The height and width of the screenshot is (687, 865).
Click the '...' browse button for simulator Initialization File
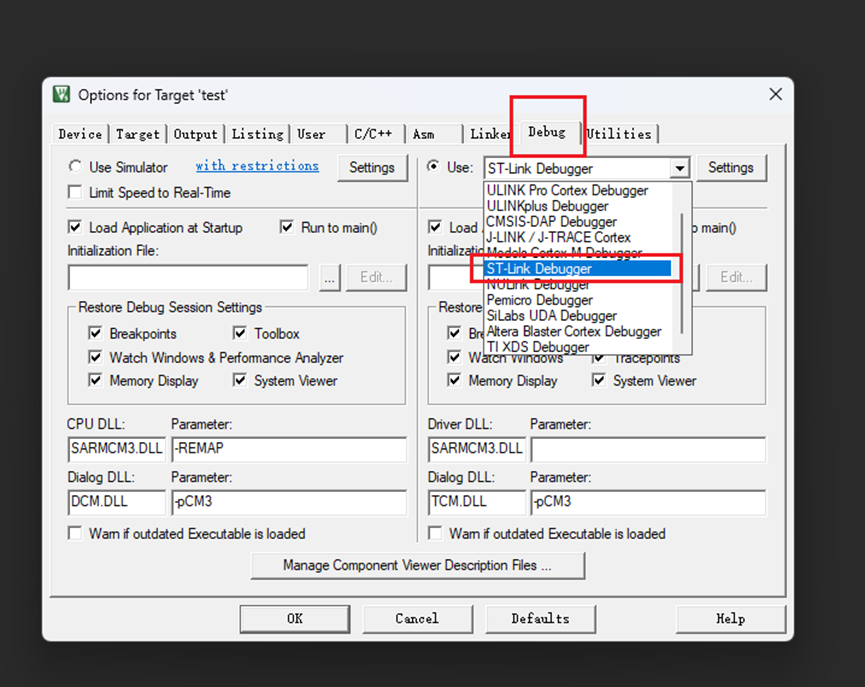329,278
